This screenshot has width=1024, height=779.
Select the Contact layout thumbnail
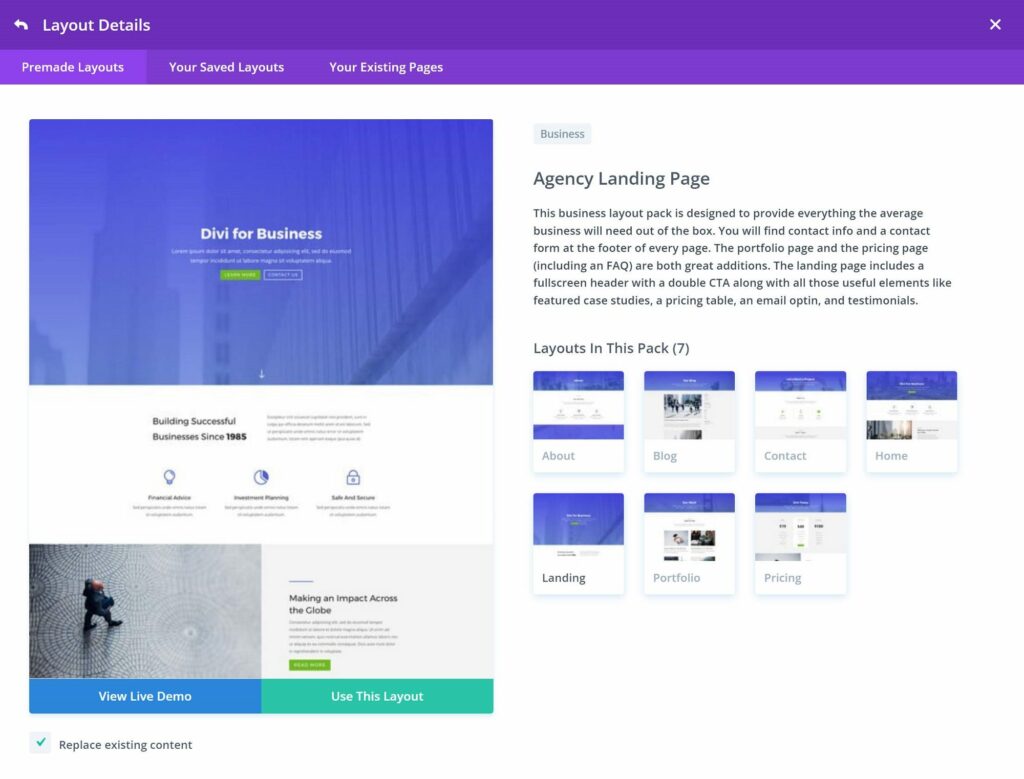[x=801, y=421]
